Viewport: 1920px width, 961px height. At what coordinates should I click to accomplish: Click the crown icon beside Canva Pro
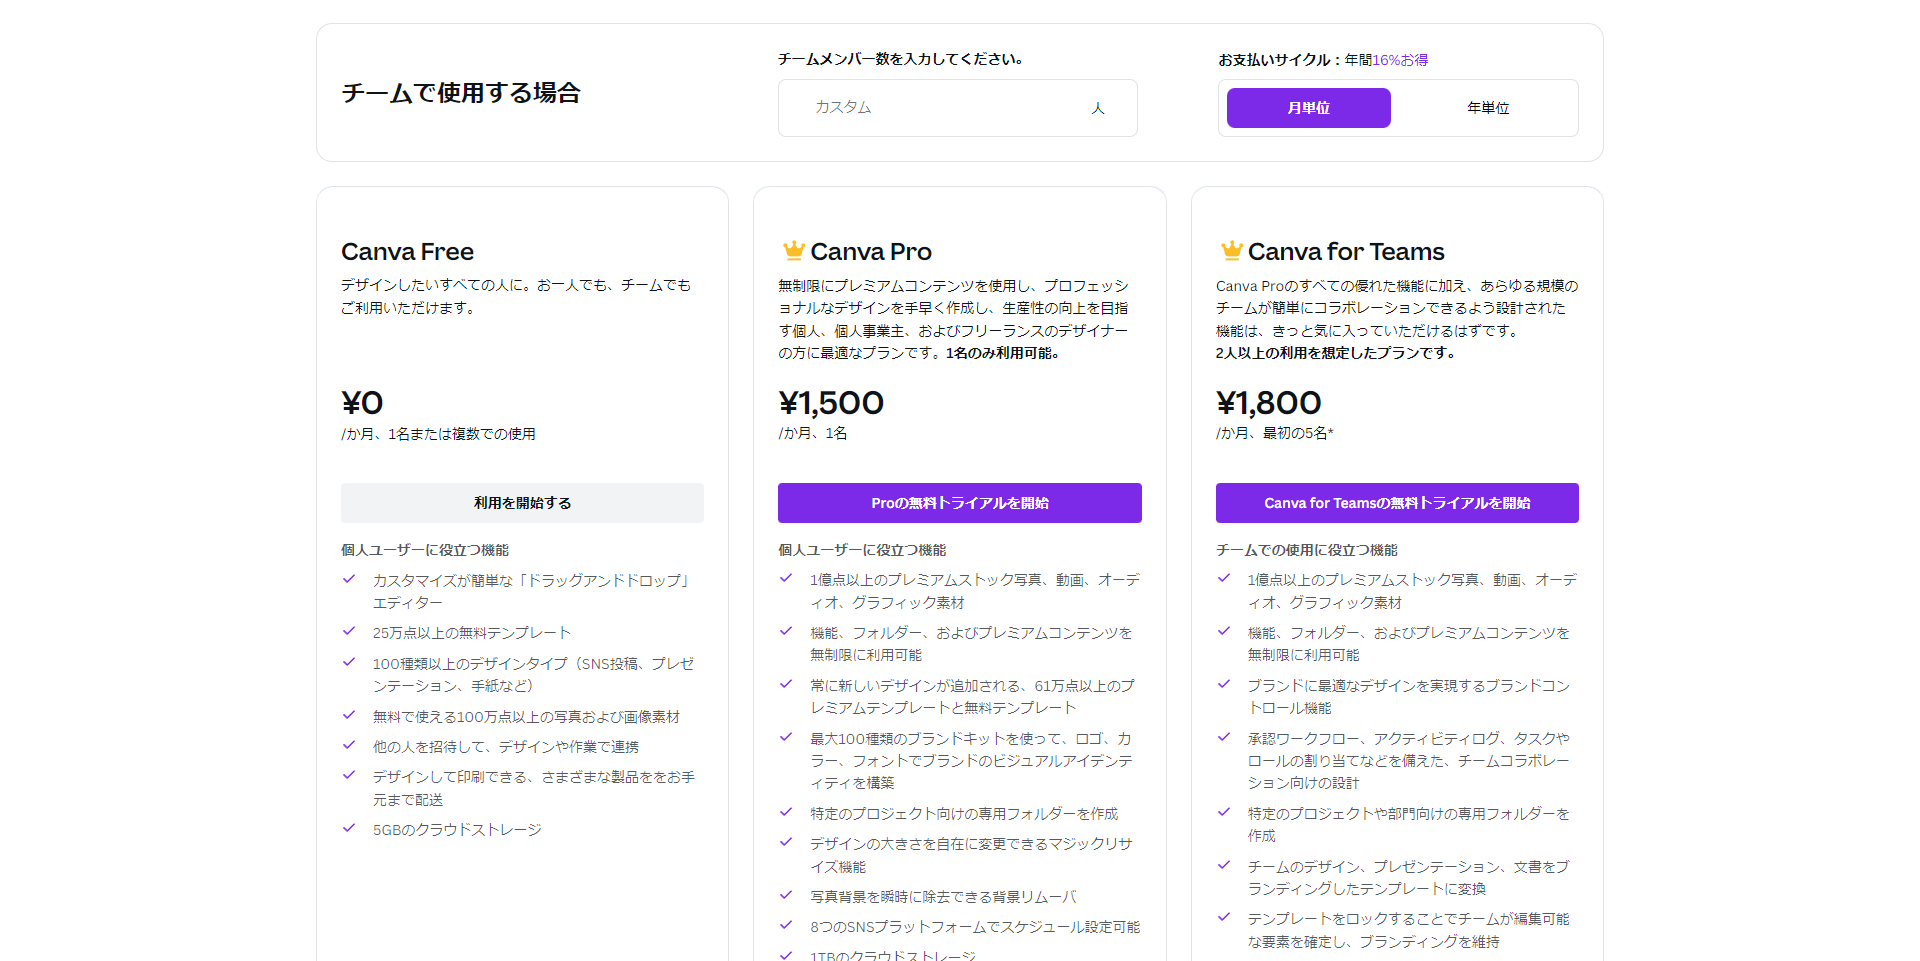tap(794, 250)
